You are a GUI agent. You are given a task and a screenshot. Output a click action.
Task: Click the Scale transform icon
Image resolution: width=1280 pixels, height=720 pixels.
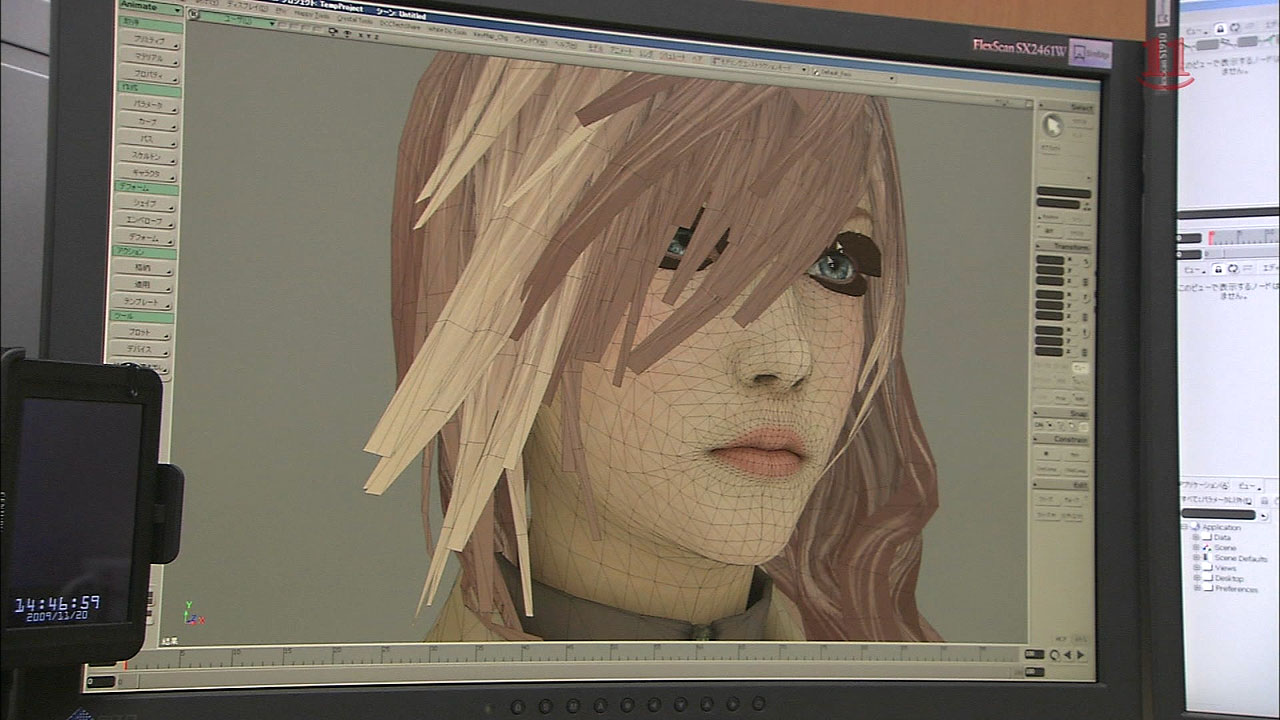click(1087, 263)
